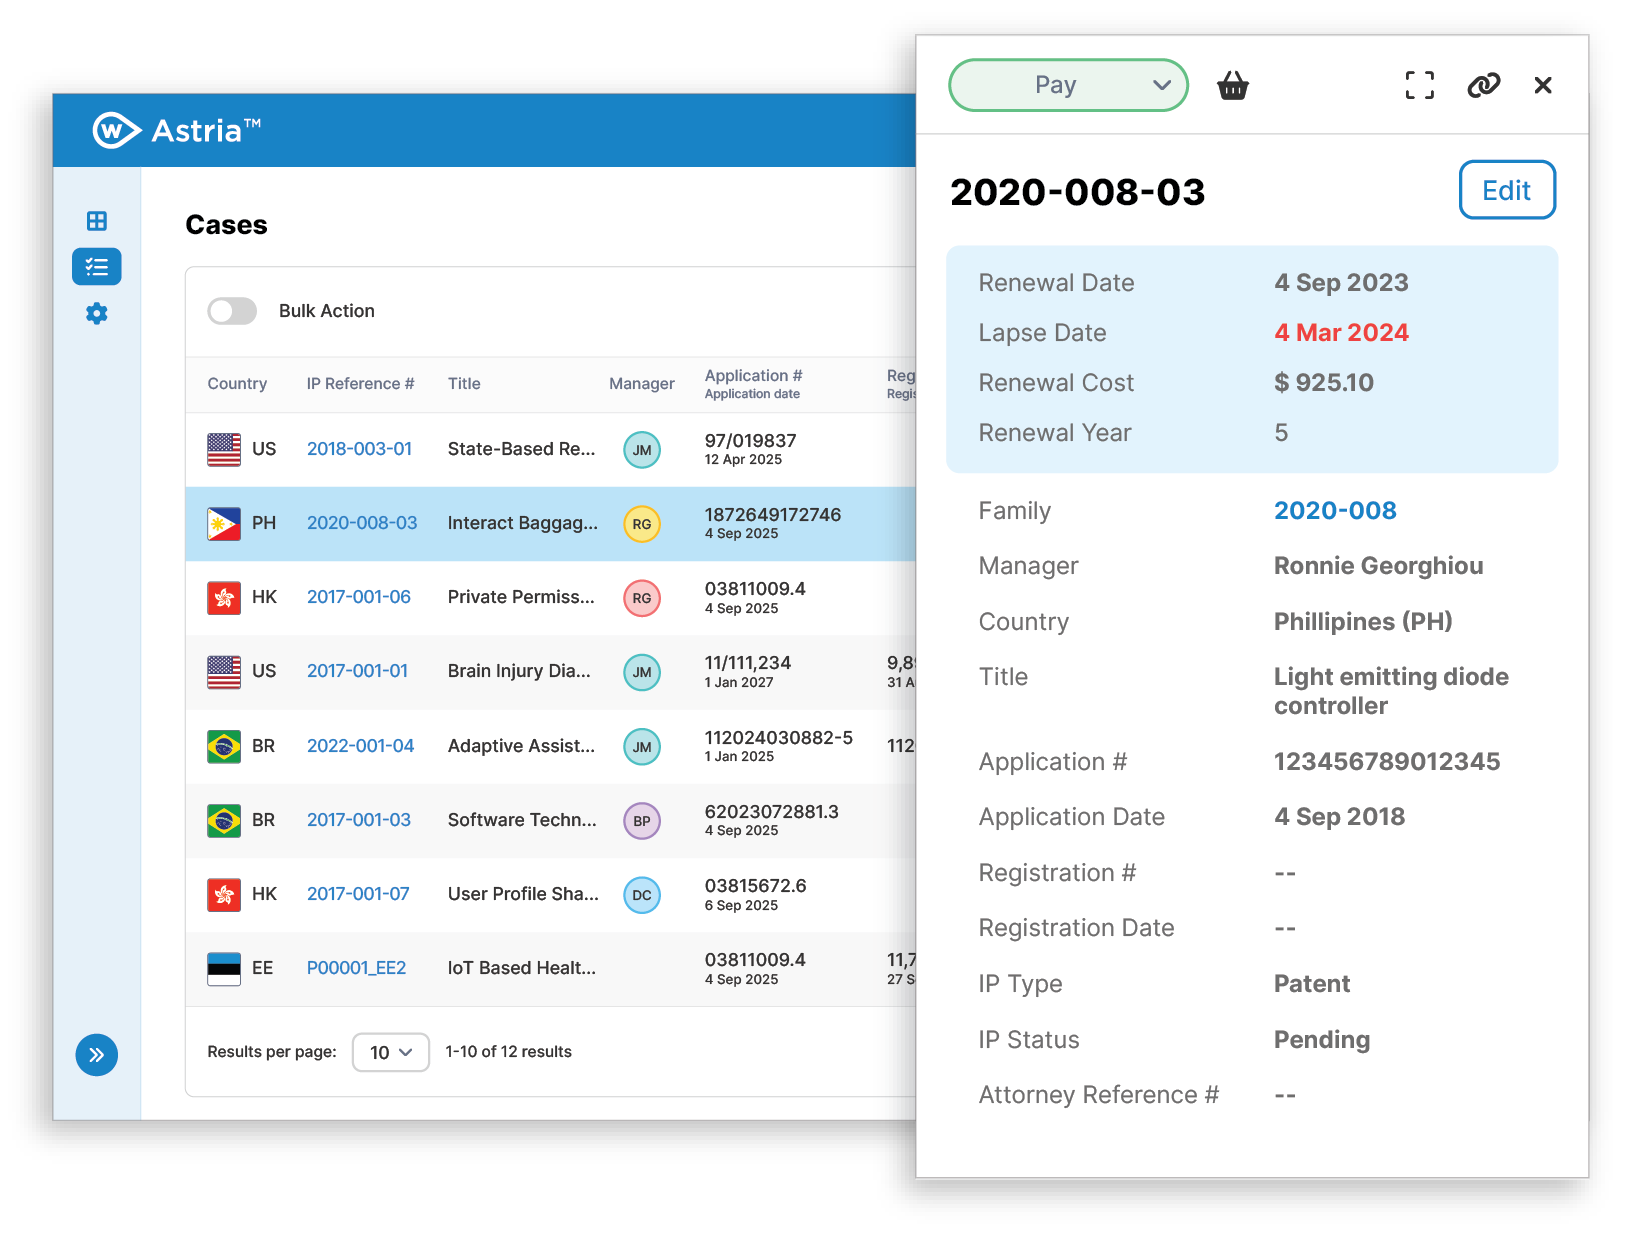Expand sidebar with double chevron button

click(97, 1055)
